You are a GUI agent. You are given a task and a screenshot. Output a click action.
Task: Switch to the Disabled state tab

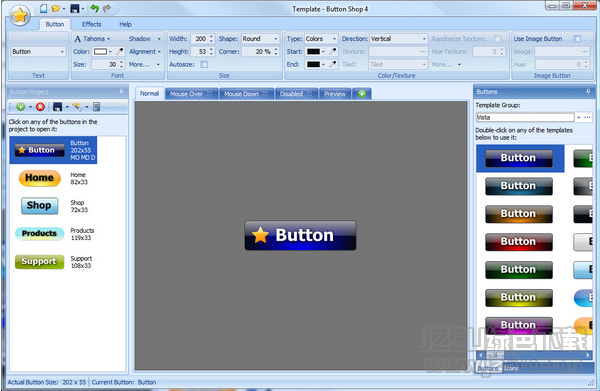pyautogui.click(x=296, y=94)
